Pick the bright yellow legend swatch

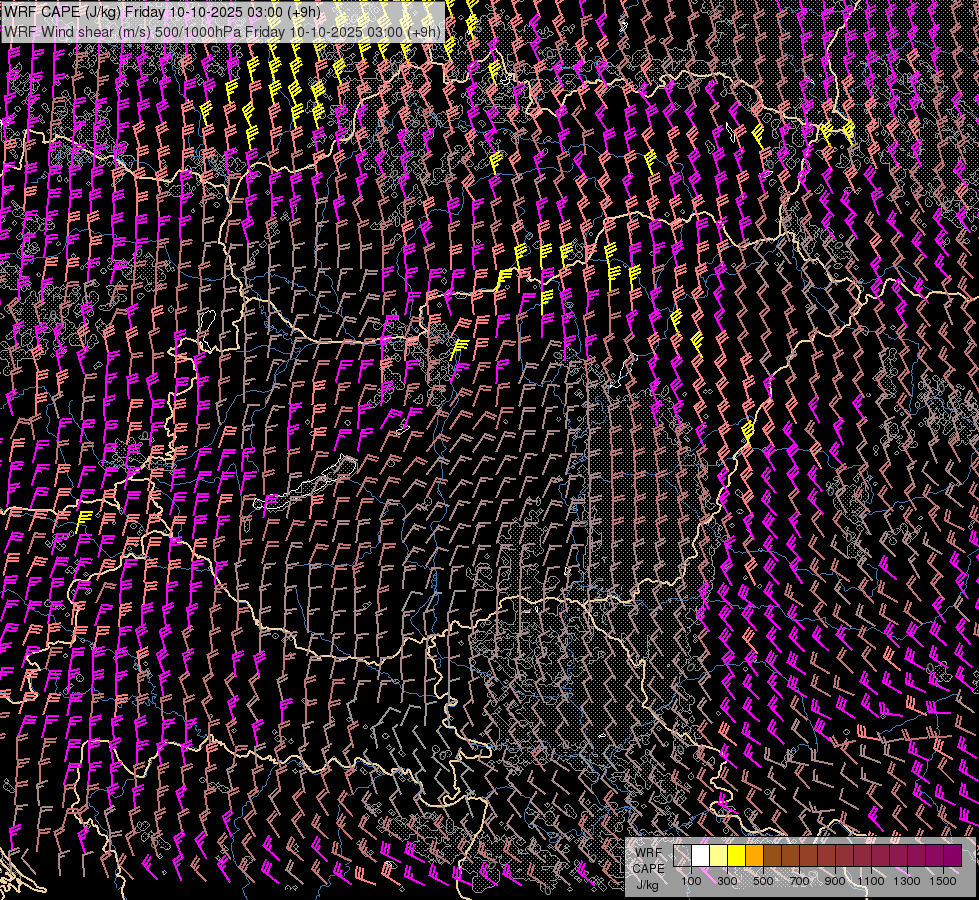coord(736,856)
